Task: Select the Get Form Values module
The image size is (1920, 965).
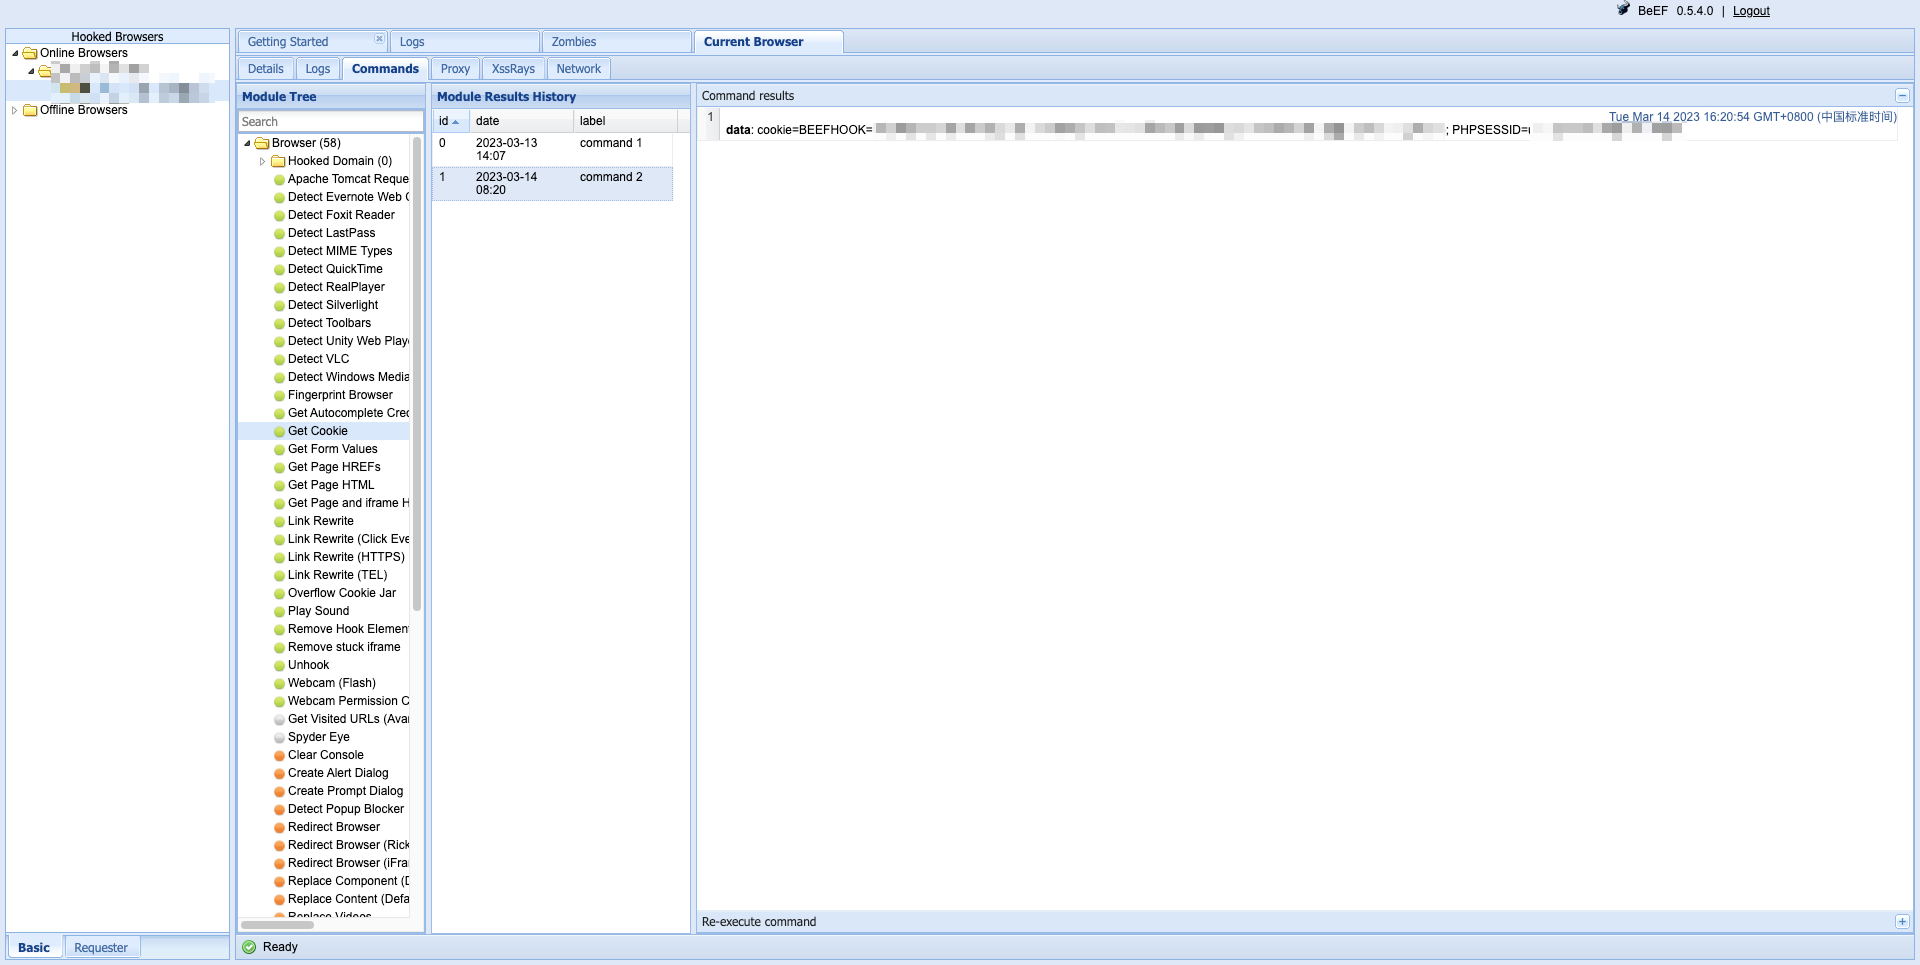Action: pos(332,450)
